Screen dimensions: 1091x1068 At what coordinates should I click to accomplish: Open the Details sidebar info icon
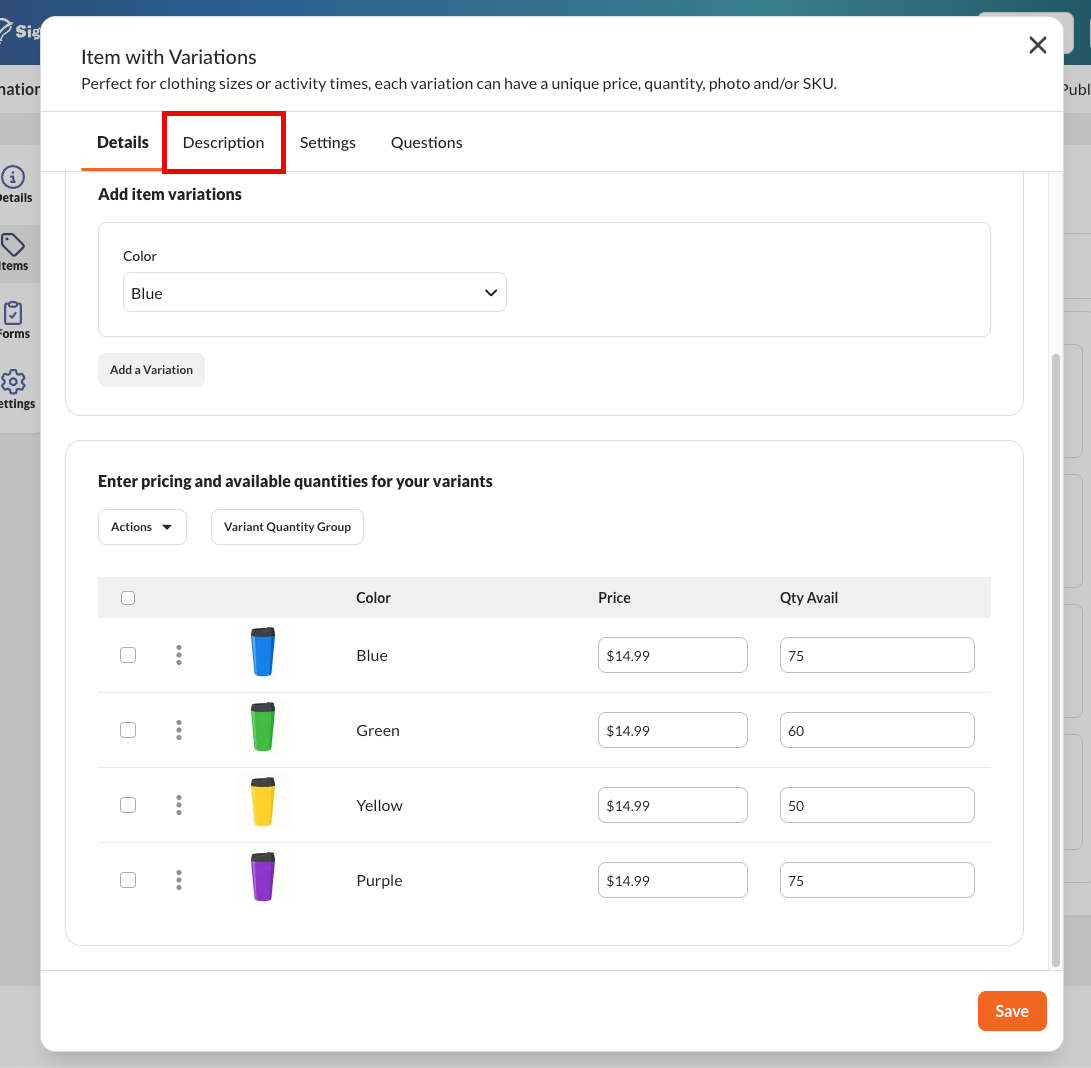point(13,177)
